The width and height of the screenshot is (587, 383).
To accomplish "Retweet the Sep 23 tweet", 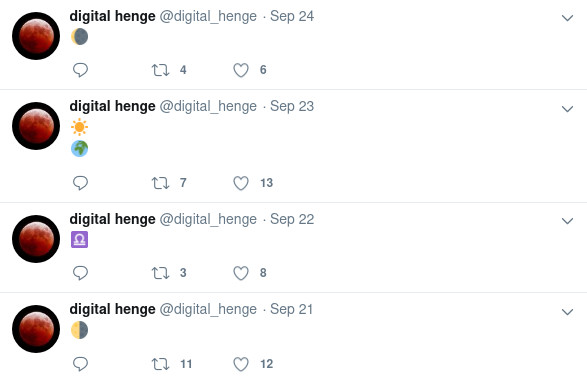I will click(x=160, y=183).
